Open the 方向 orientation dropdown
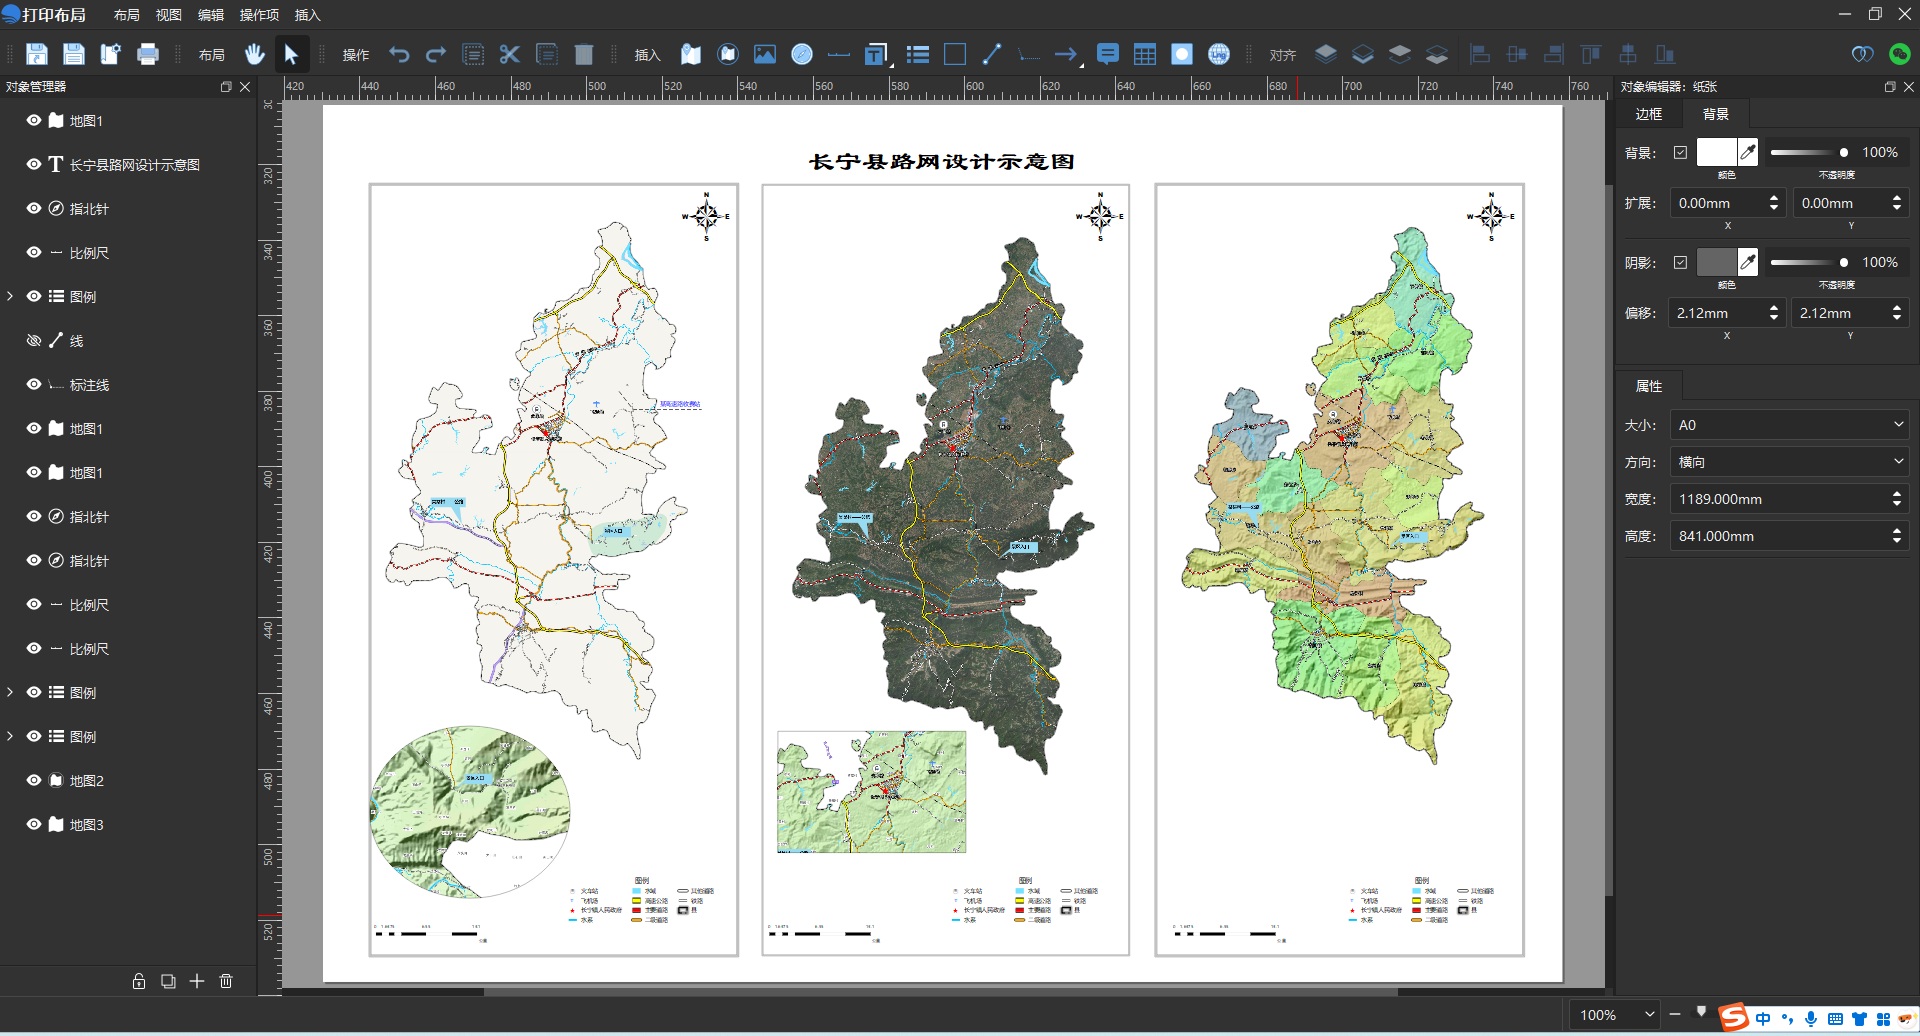The image size is (1920, 1036). pyautogui.click(x=1788, y=462)
